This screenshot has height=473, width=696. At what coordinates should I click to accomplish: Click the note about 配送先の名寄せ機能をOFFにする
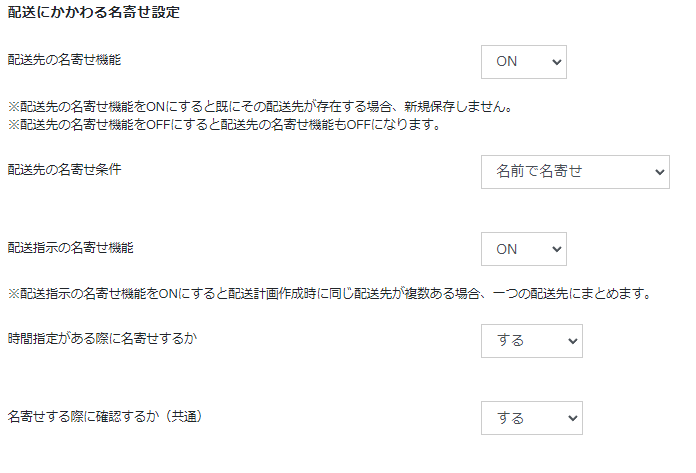[x=225, y=125]
